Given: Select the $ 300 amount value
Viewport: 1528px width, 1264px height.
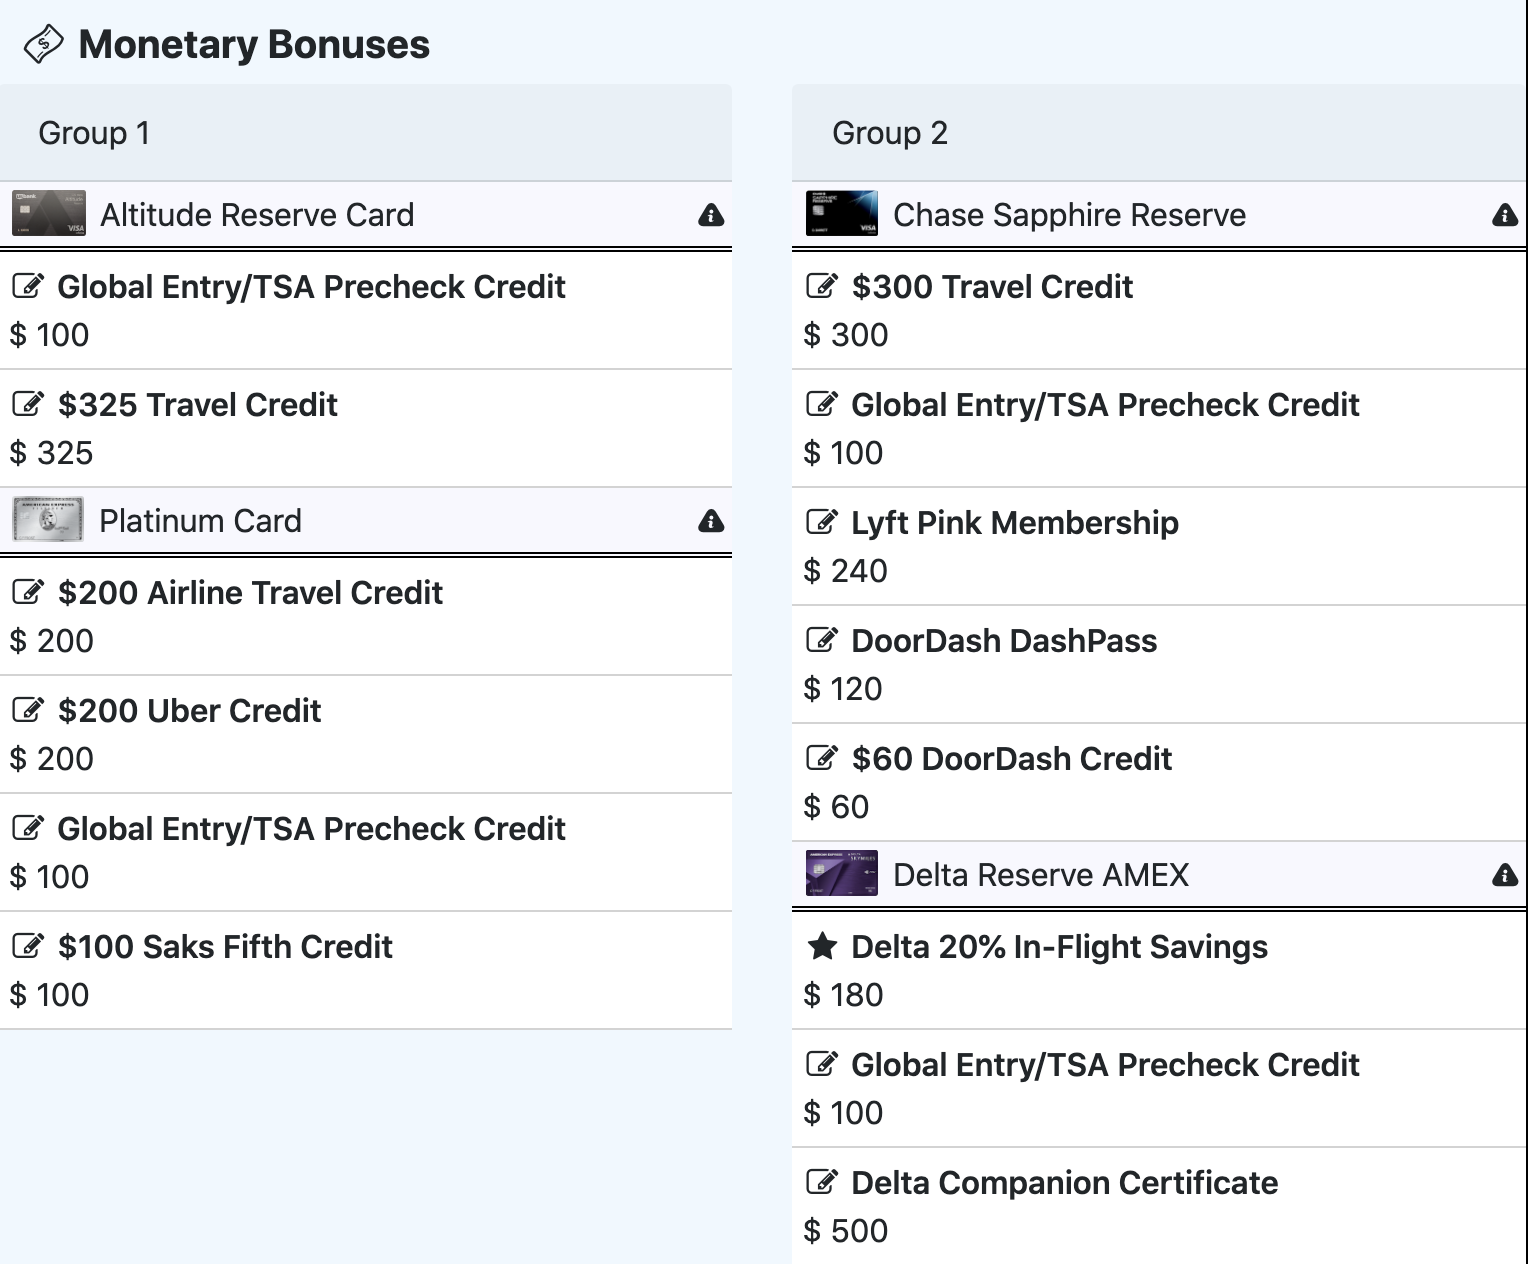Looking at the screenshot, I should (846, 335).
